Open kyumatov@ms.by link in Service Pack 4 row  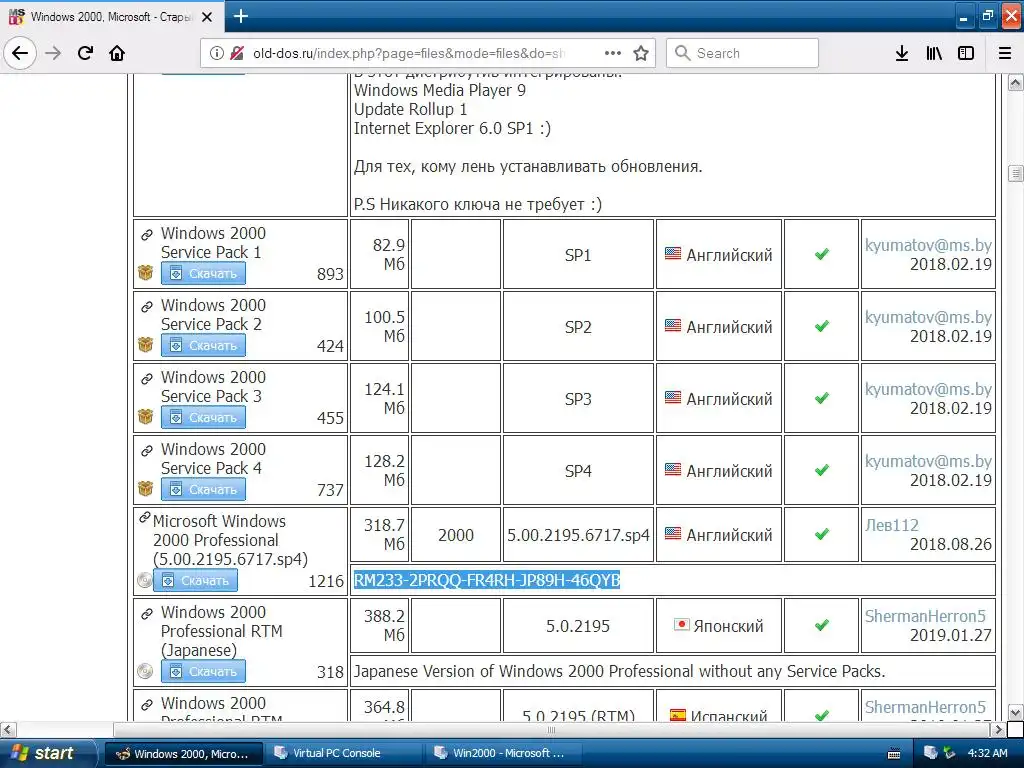click(928, 462)
